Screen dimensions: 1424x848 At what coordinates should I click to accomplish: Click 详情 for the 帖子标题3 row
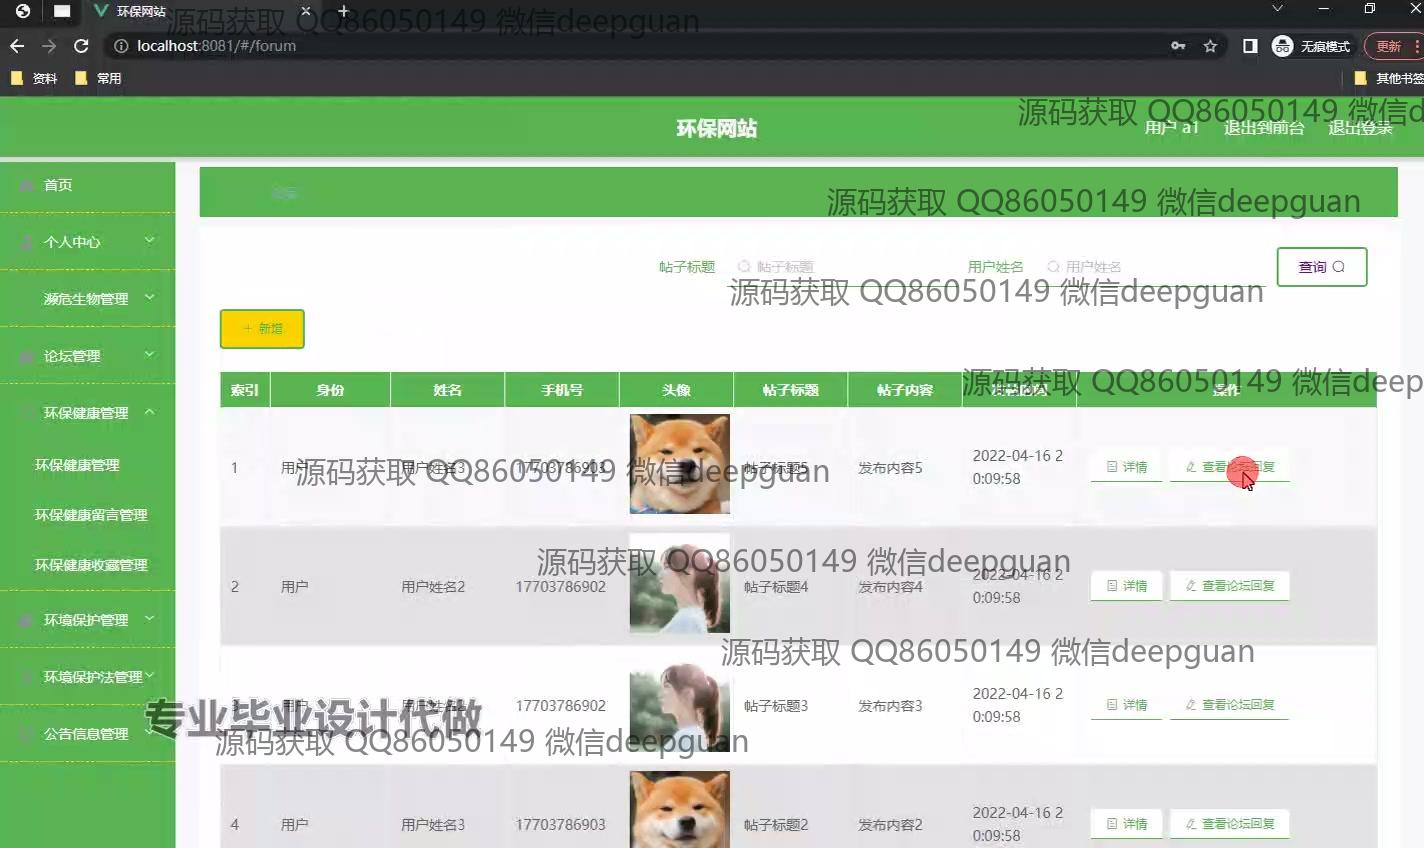pyautogui.click(x=1127, y=705)
